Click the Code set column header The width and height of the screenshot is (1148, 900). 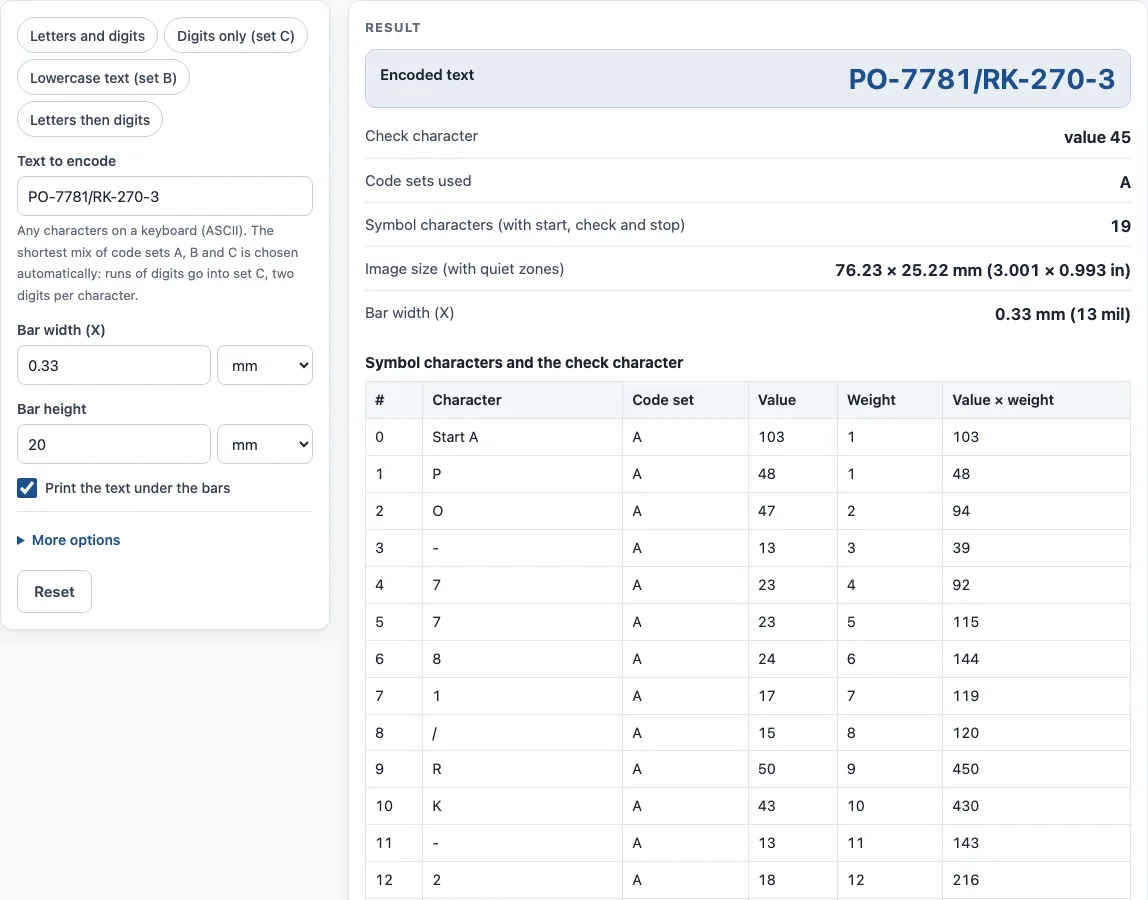[663, 400]
